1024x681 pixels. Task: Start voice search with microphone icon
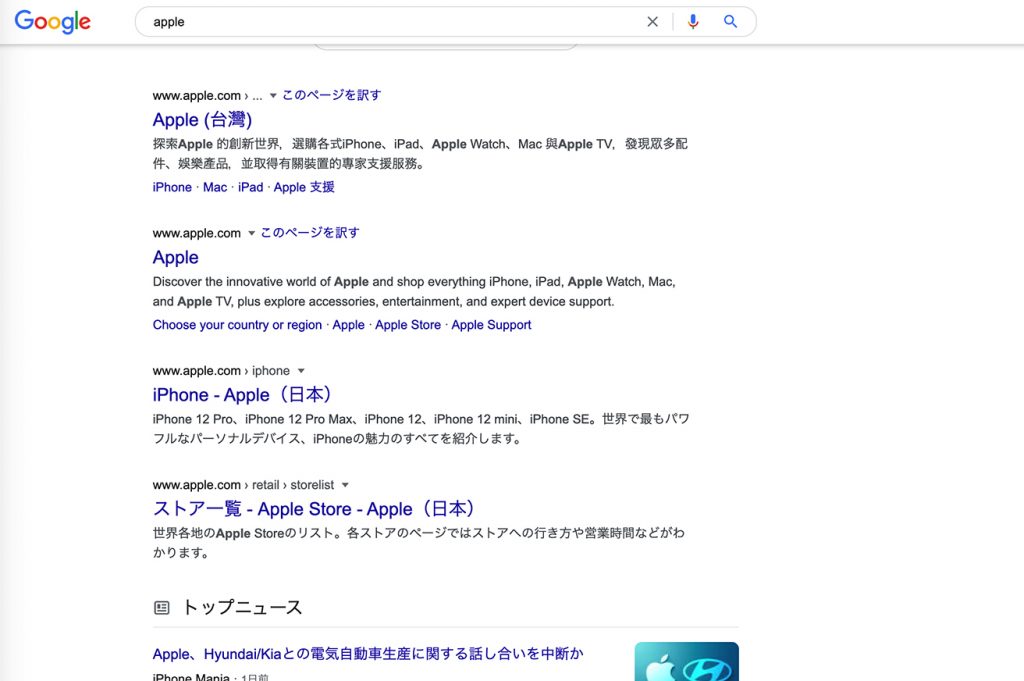pyautogui.click(x=693, y=22)
